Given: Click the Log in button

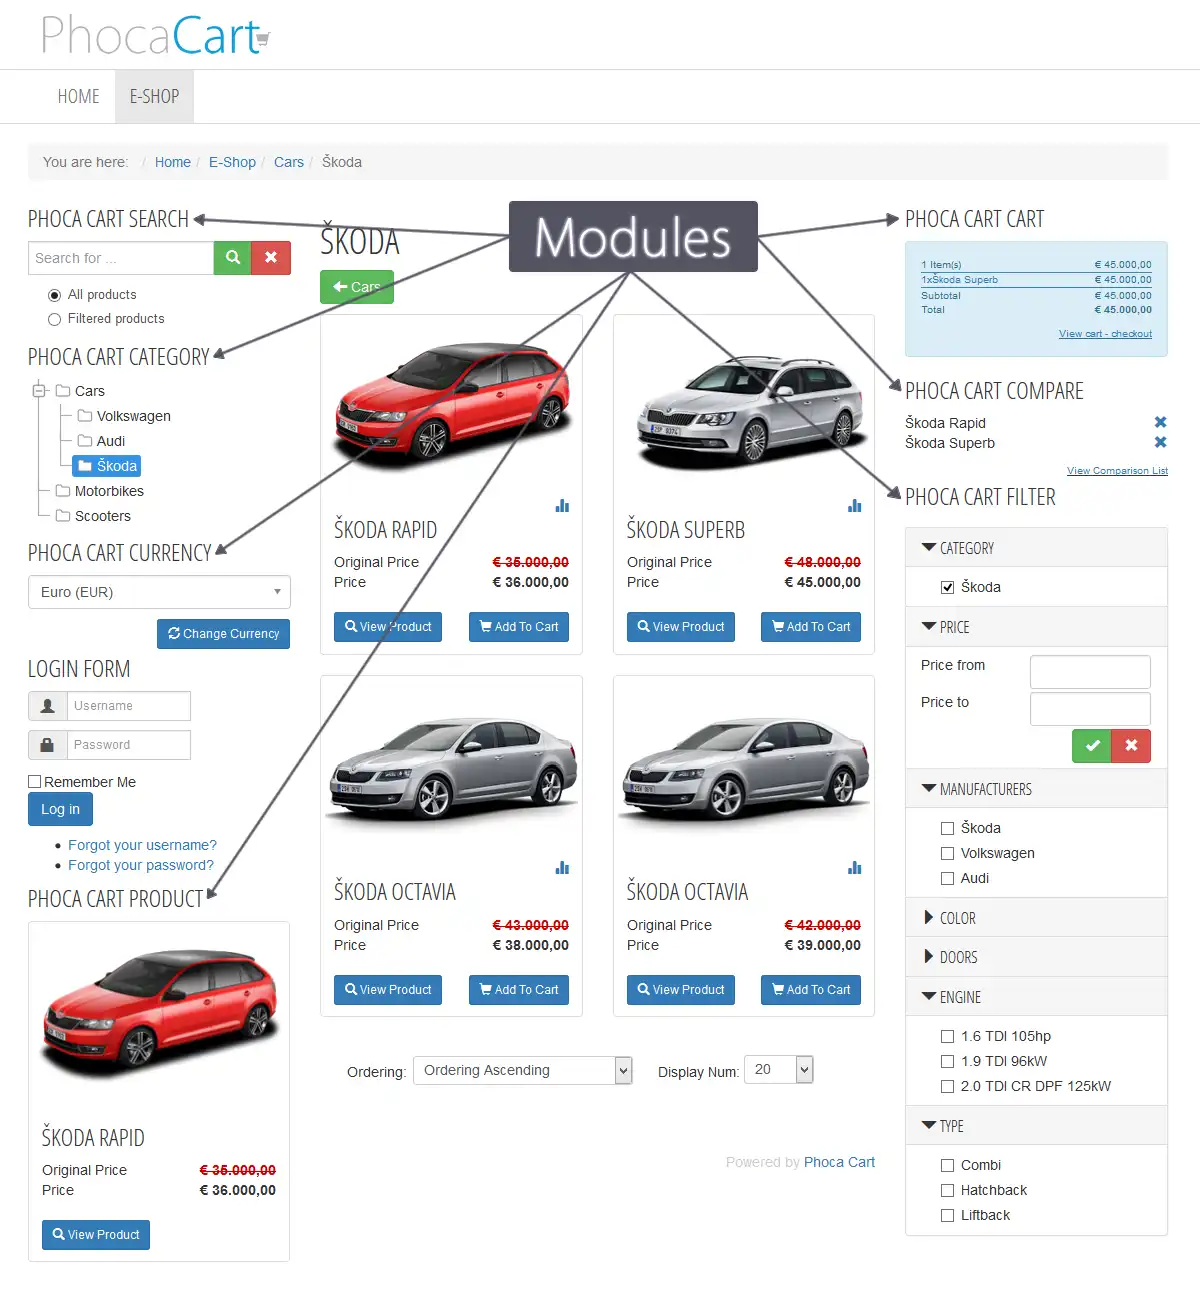Looking at the screenshot, I should point(60,809).
